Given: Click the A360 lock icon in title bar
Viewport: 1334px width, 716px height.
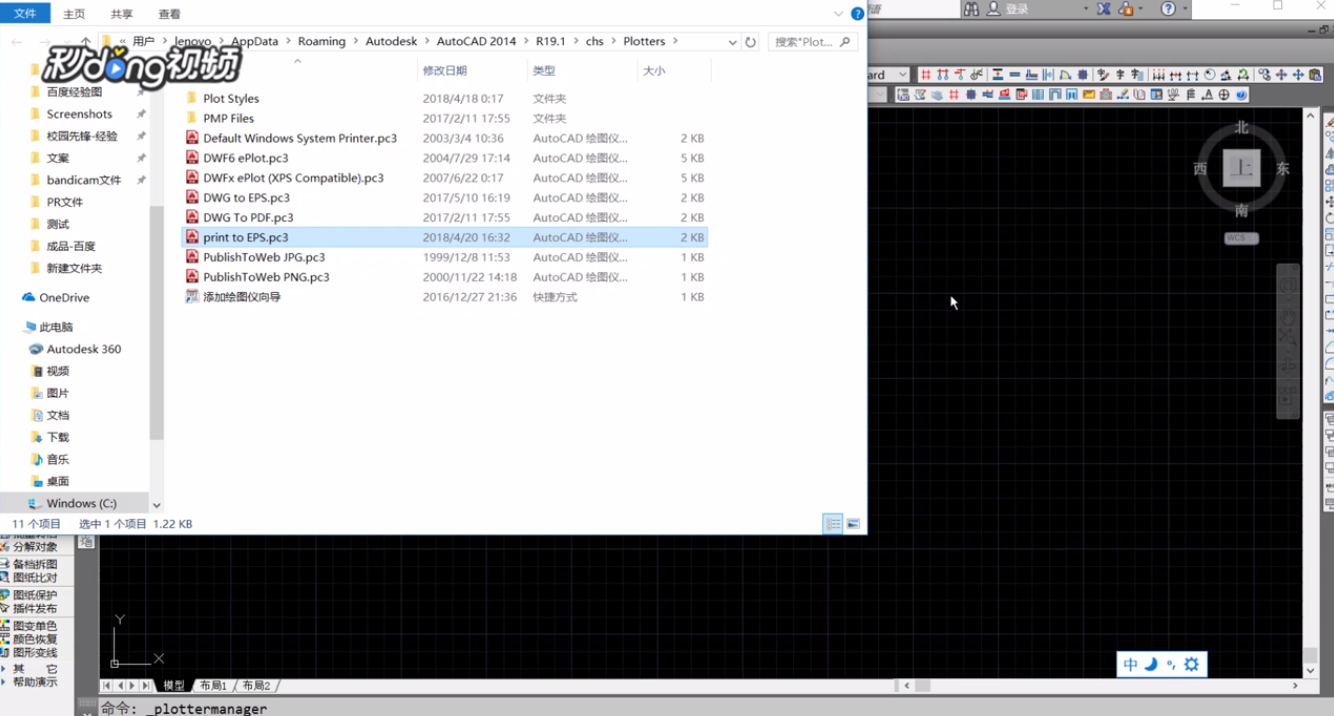Looking at the screenshot, I should [x=1126, y=8].
